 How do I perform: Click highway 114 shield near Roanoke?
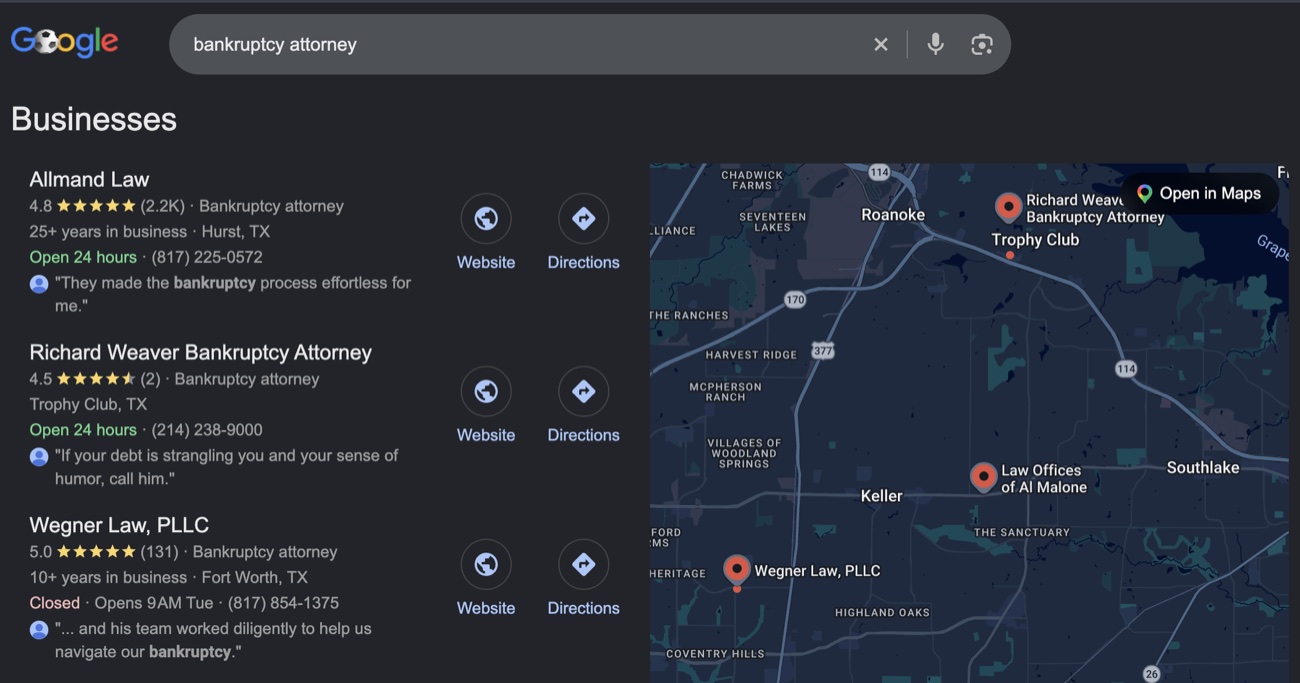pos(879,172)
